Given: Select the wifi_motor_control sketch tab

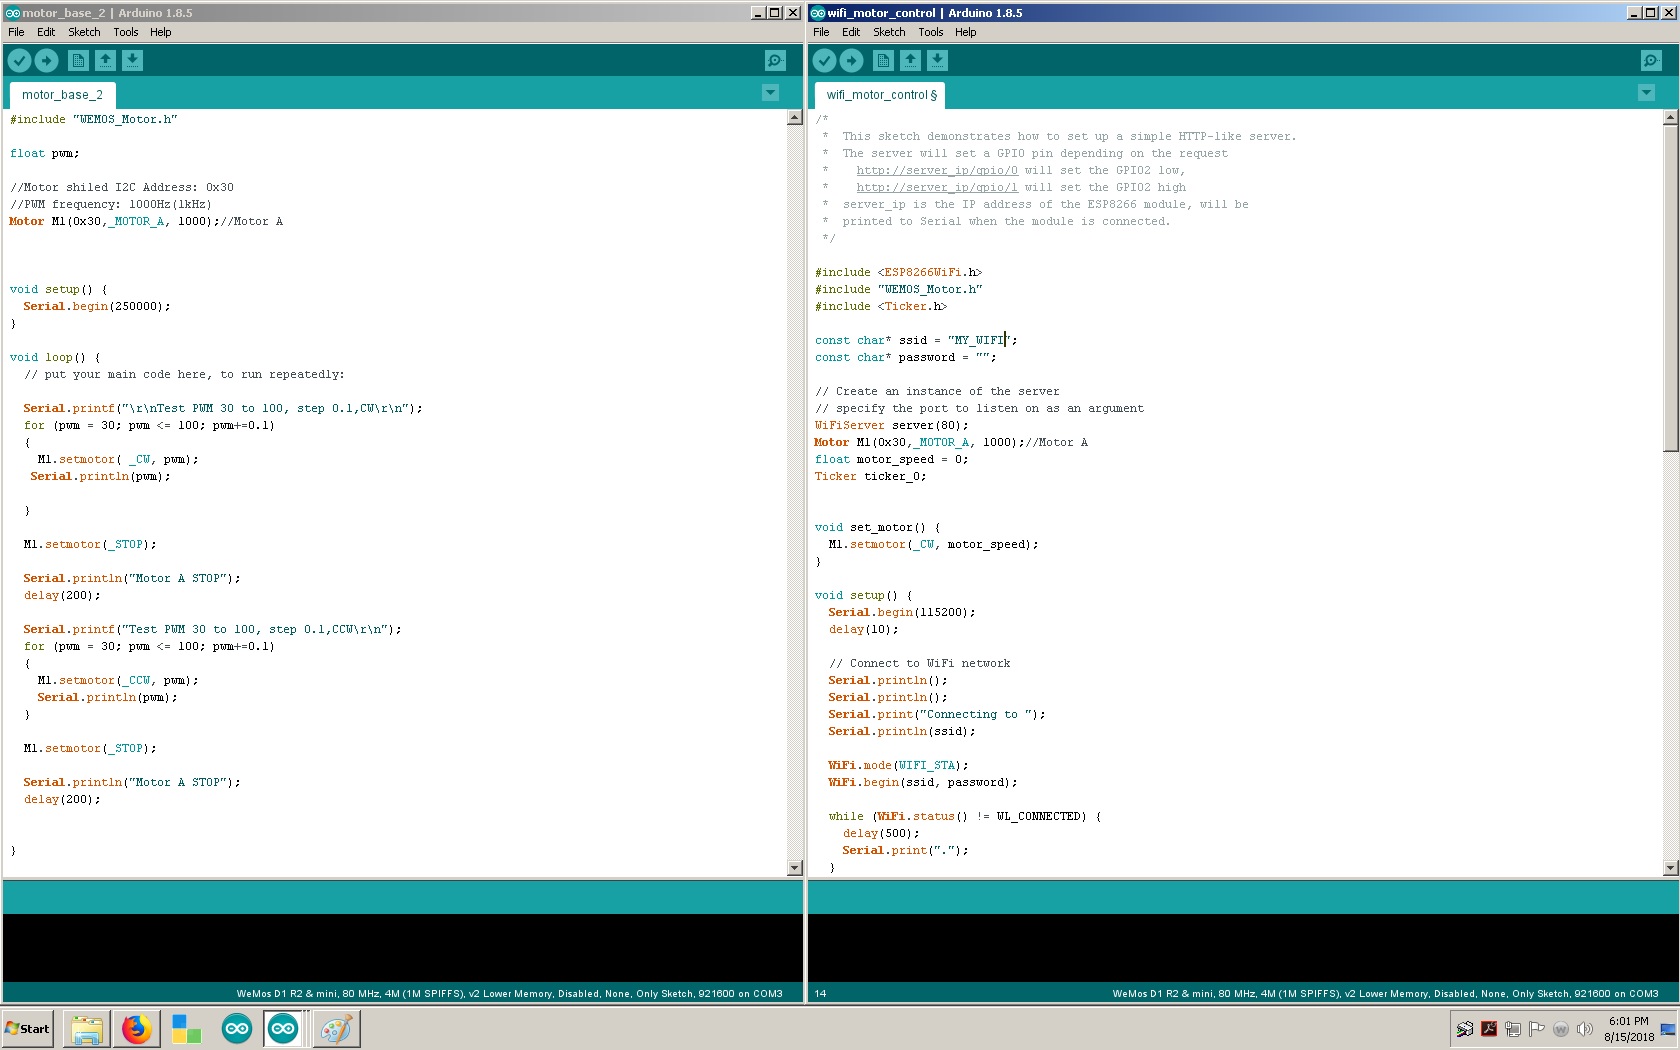Looking at the screenshot, I should click(x=880, y=95).
